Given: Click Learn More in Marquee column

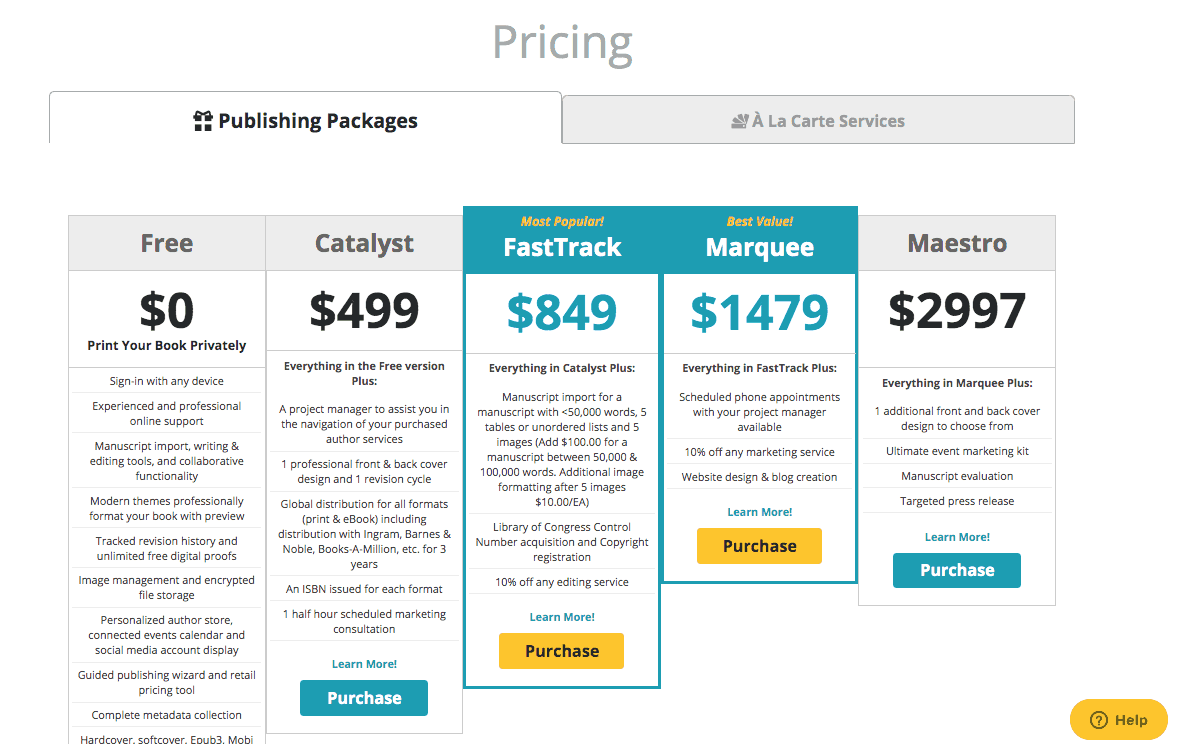Looking at the screenshot, I should point(760,512).
